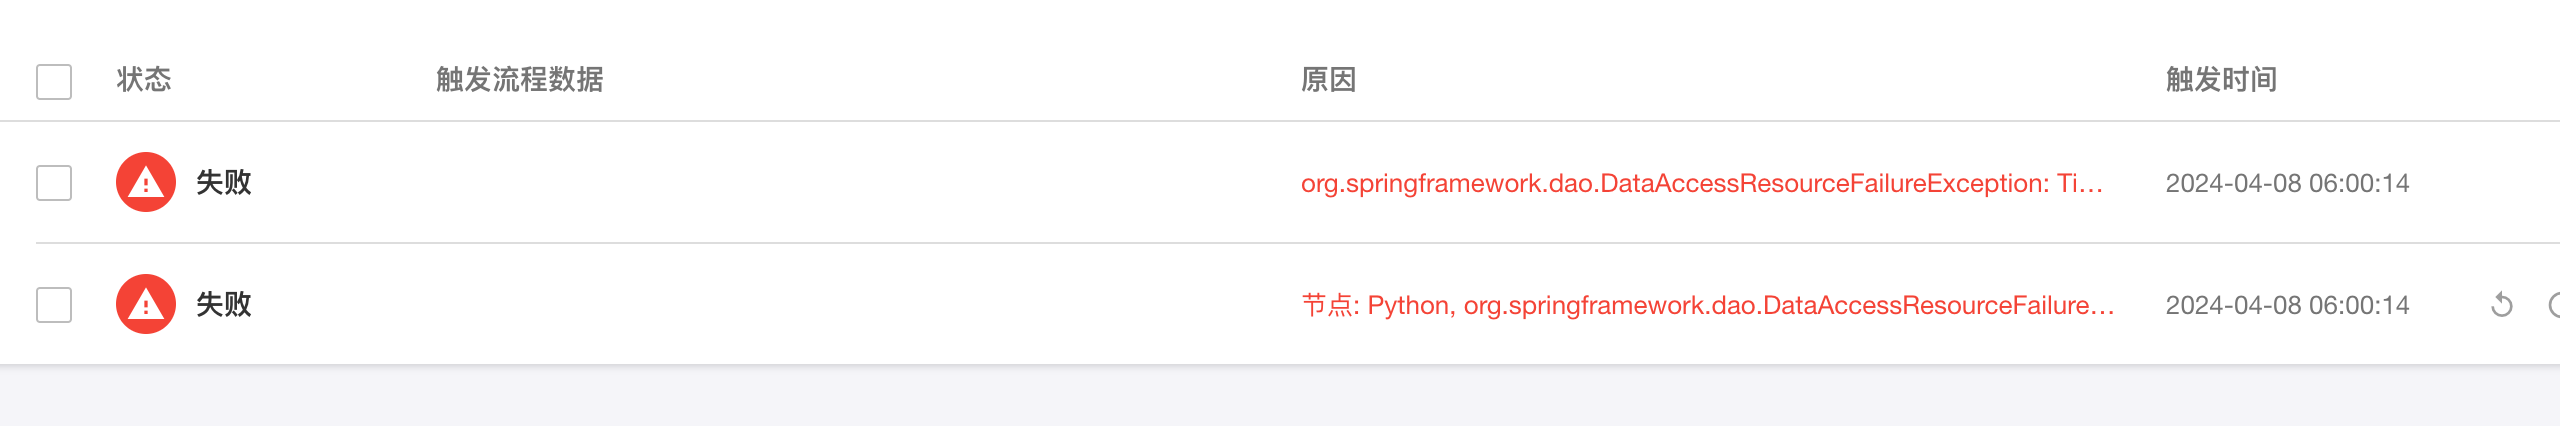The image size is (2560, 426).
Task: Click the retry arrow icon in the second row
Action: click(2501, 305)
